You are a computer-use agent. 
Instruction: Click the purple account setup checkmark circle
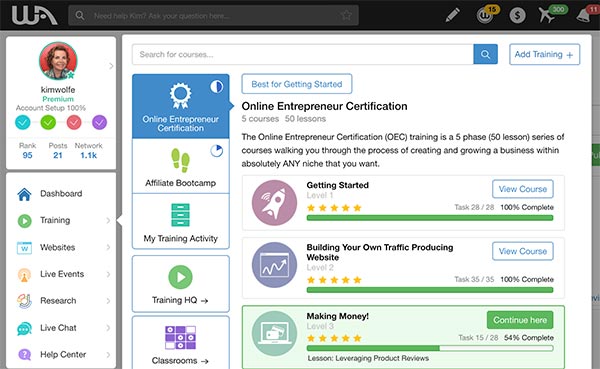[99, 122]
